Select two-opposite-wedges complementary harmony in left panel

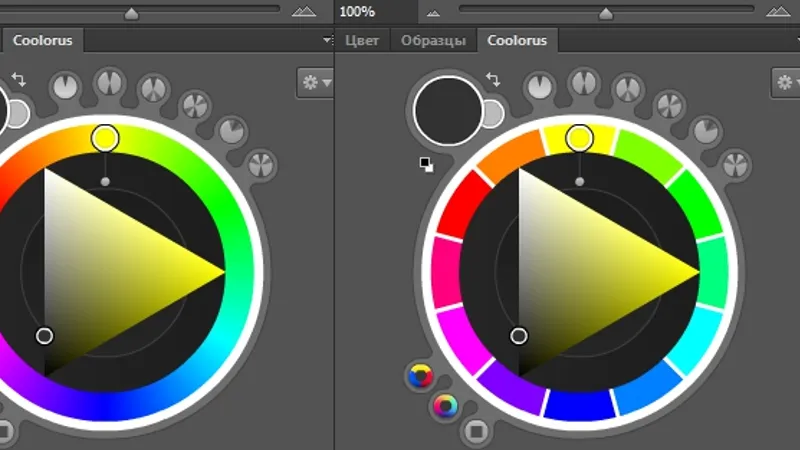tap(110, 82)
